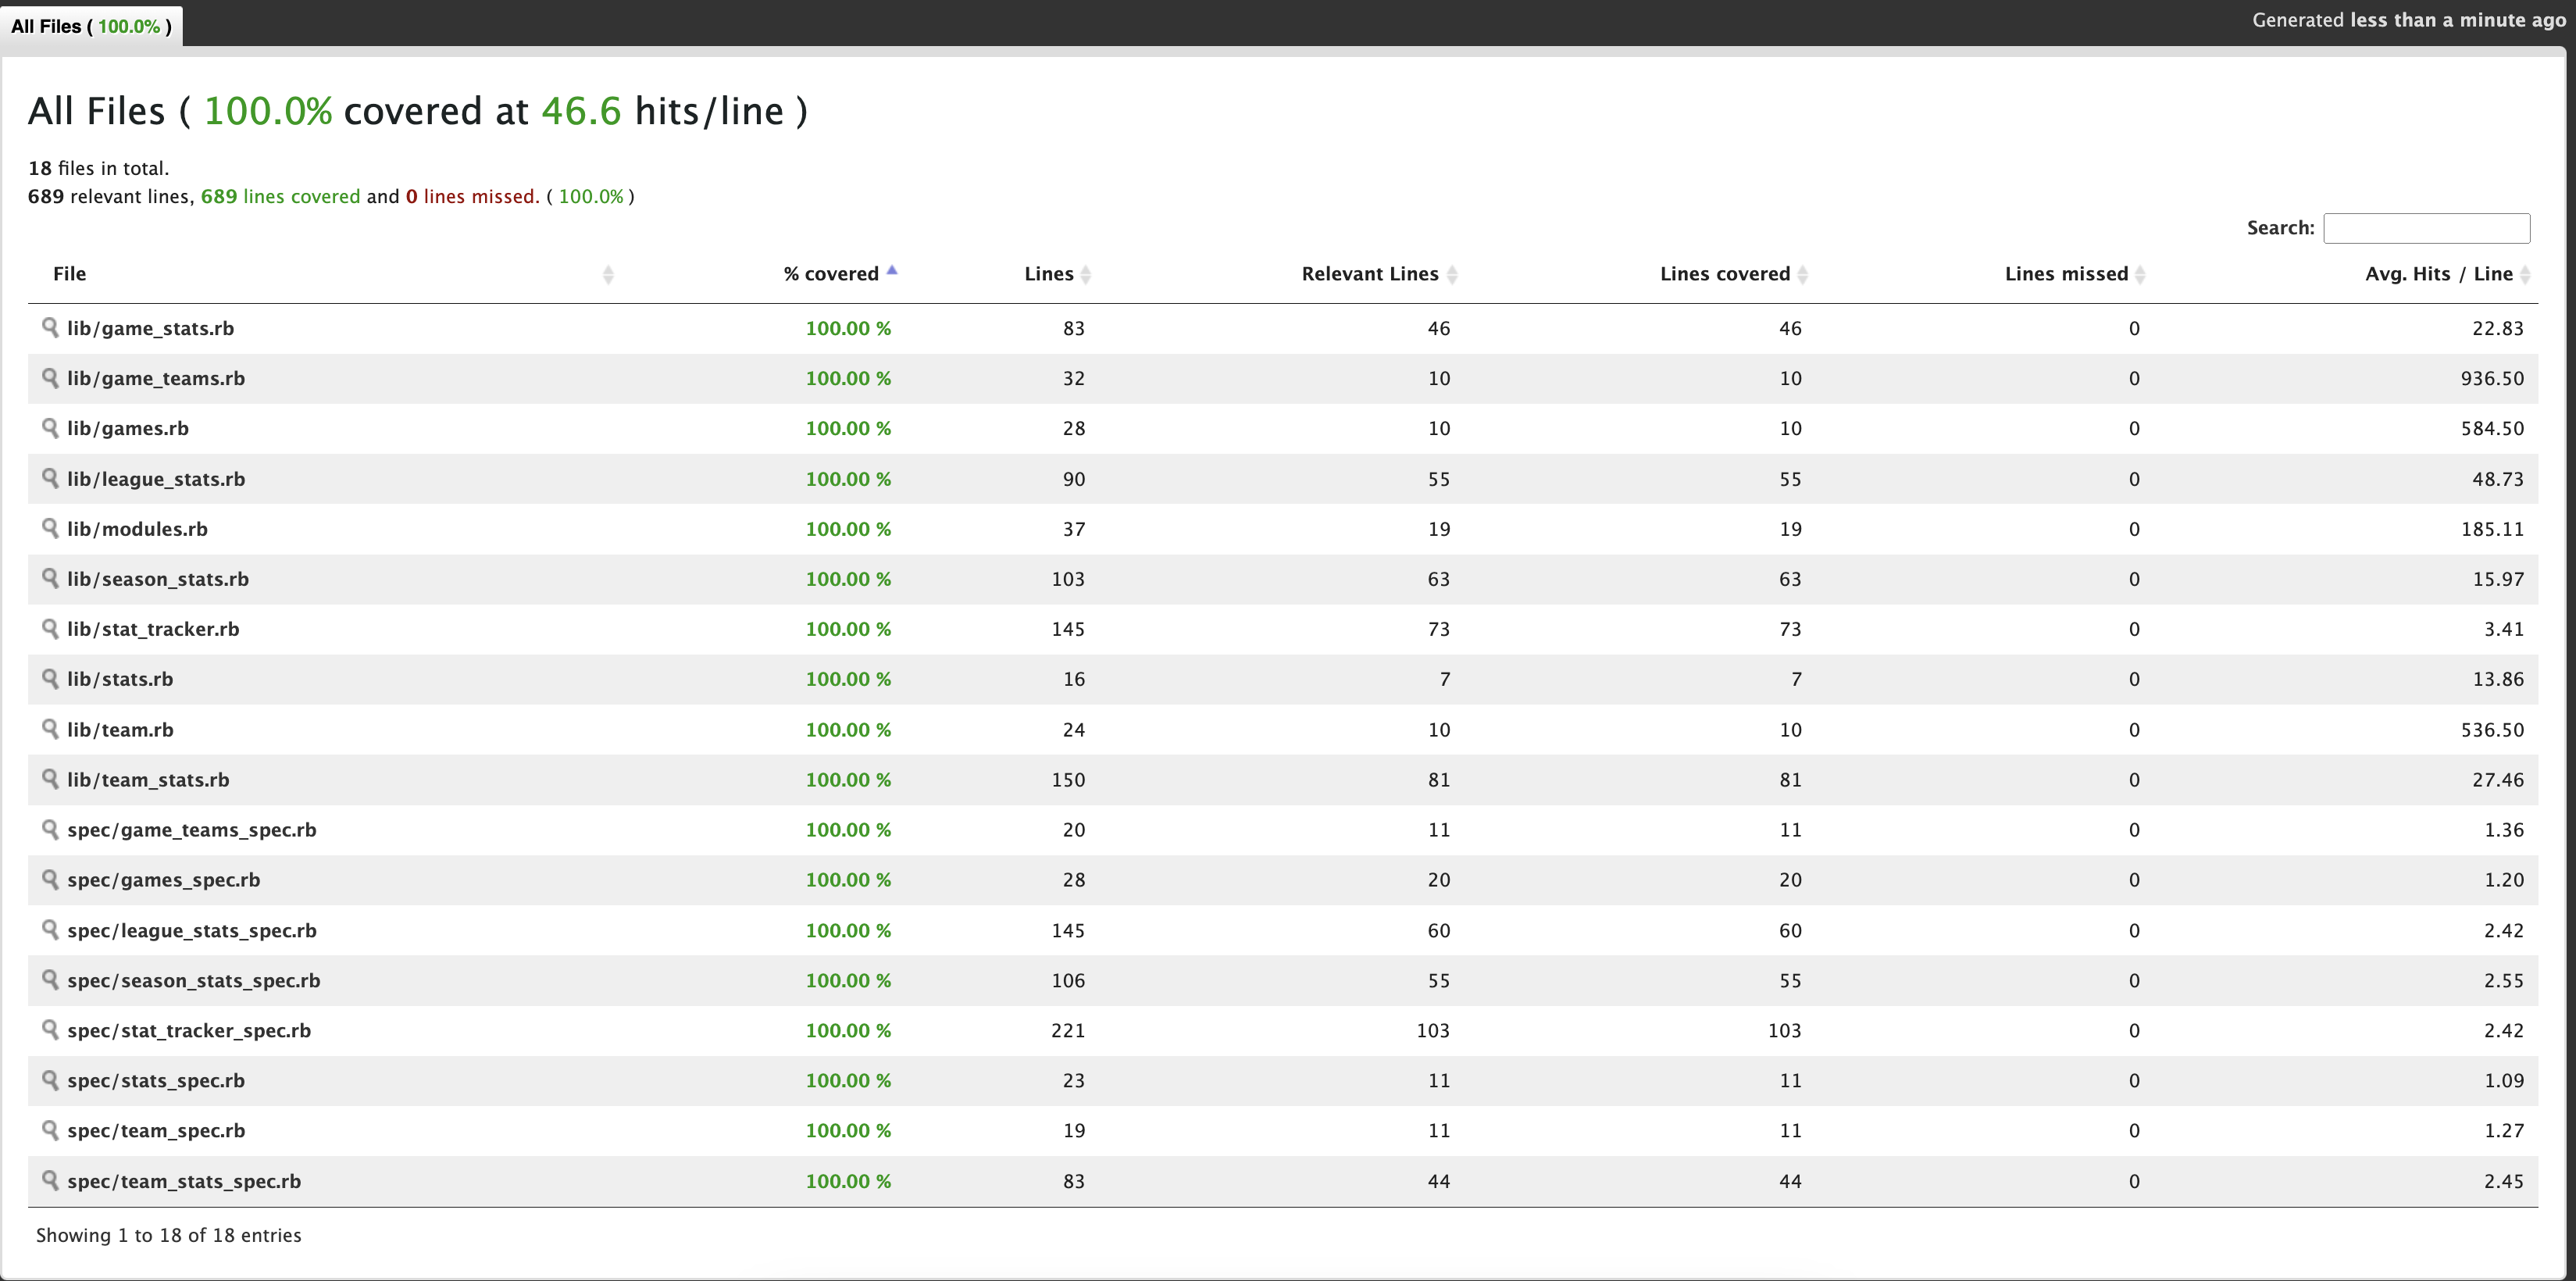The height and width of the screenshot is (1281, 2576).
Task: Click '18 files in total.' summary
Action: point(99,168)
